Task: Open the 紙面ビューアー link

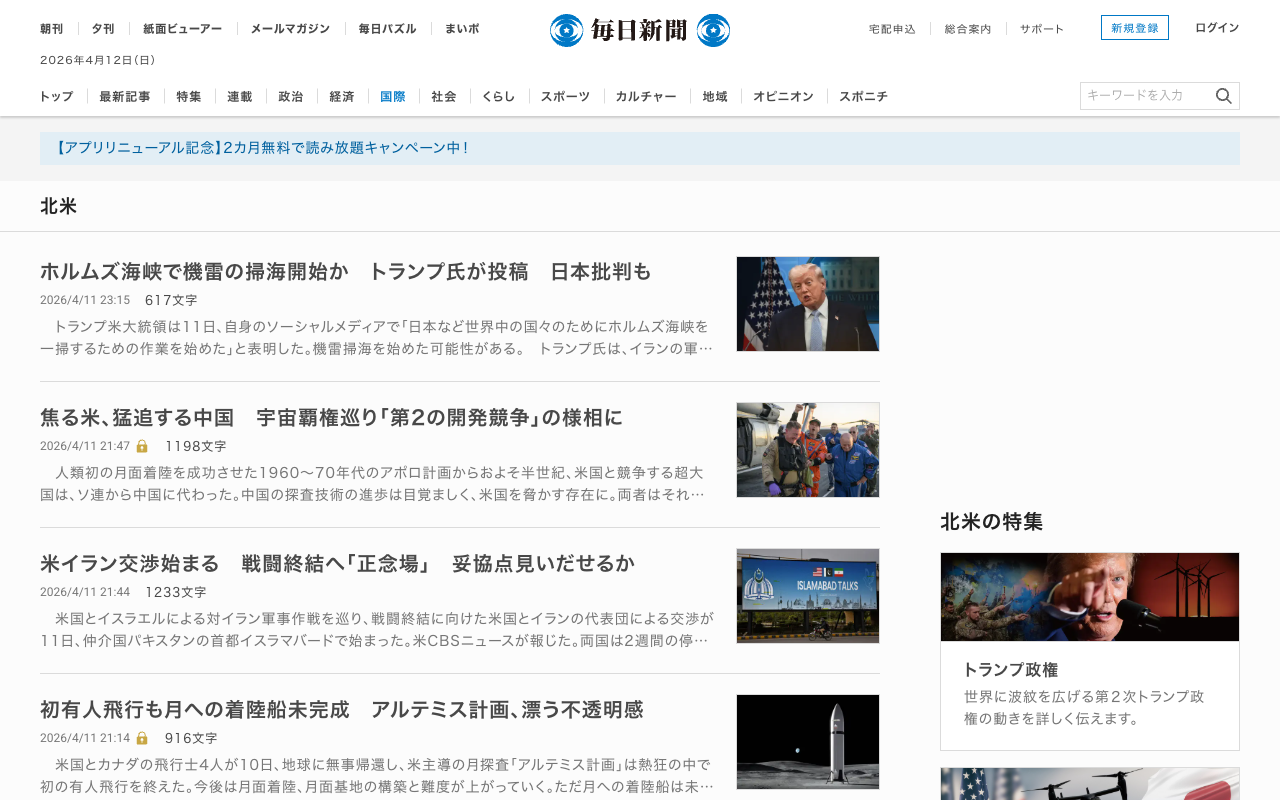Action: pyautogui.click(x=183, y=29)
